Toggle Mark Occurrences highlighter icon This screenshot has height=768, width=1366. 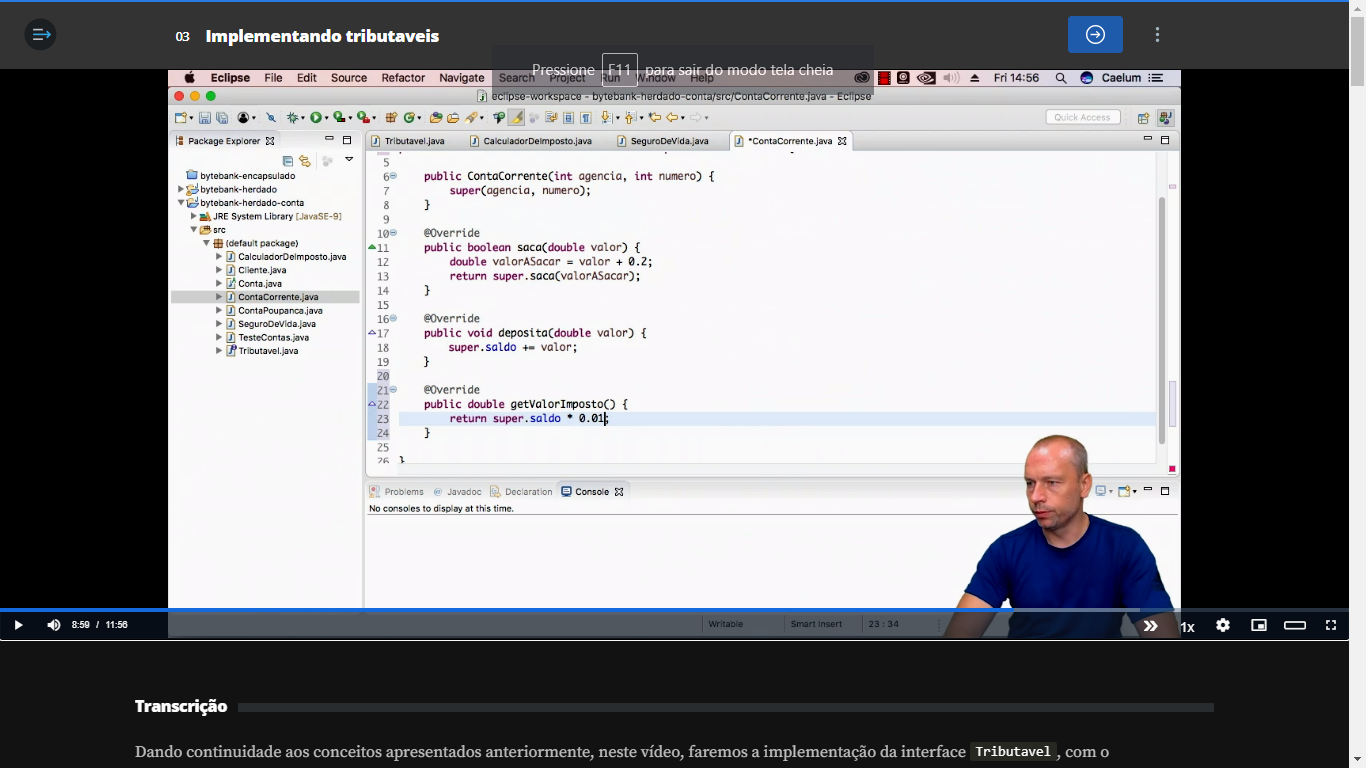pos(516,118)
